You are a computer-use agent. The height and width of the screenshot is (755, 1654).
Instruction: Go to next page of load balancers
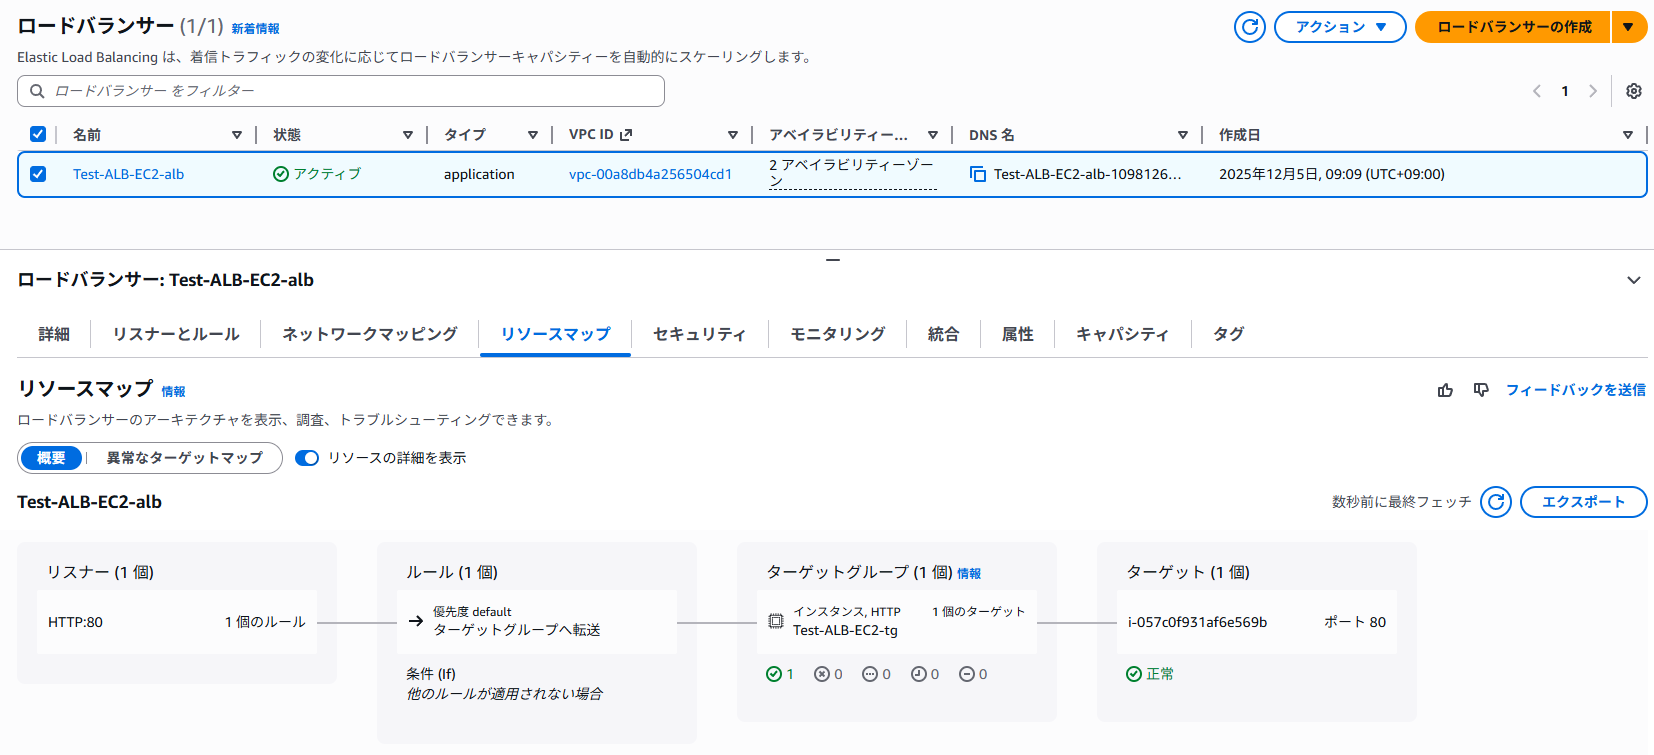point(1592,91)
